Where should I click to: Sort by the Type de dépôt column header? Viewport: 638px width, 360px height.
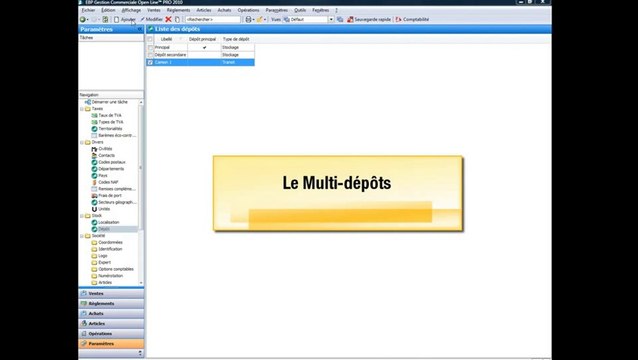237,39
